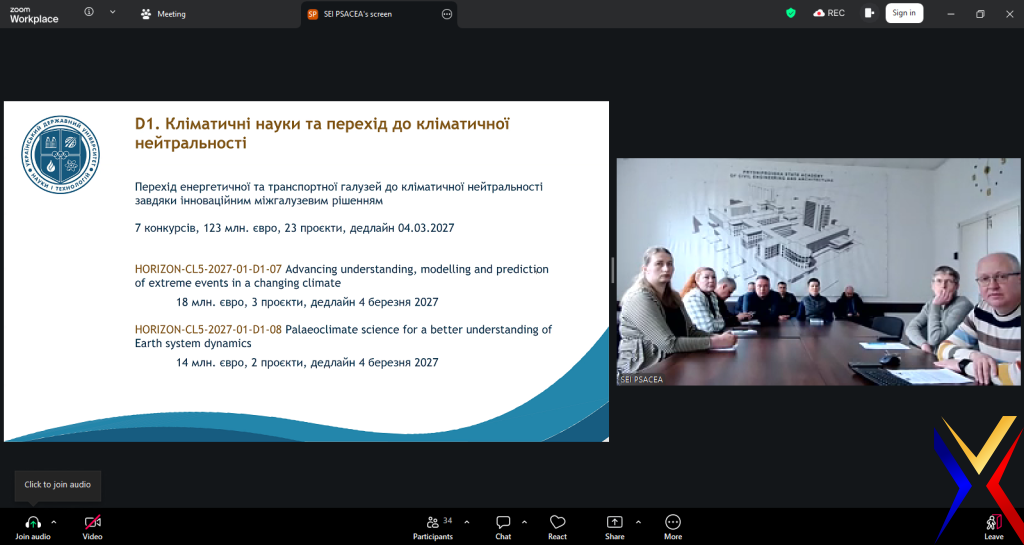
Task: Expand the Participants options arrow
Action: coord(467,522)
